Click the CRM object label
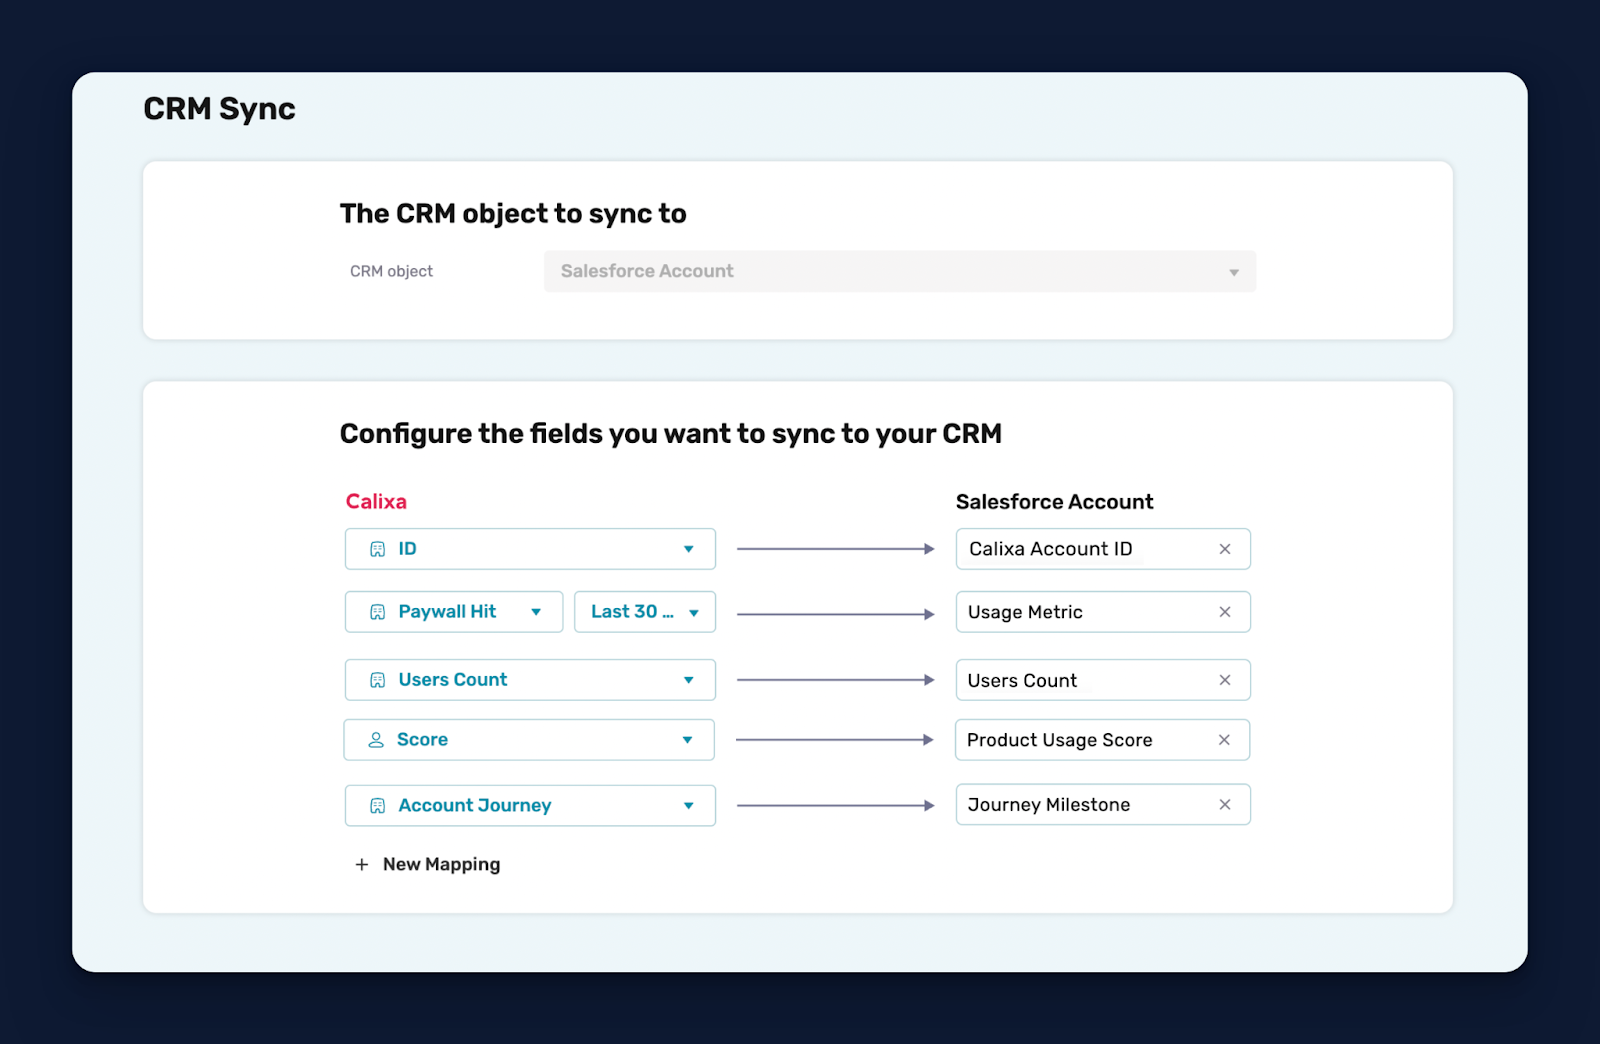 [x=391, y=272]
